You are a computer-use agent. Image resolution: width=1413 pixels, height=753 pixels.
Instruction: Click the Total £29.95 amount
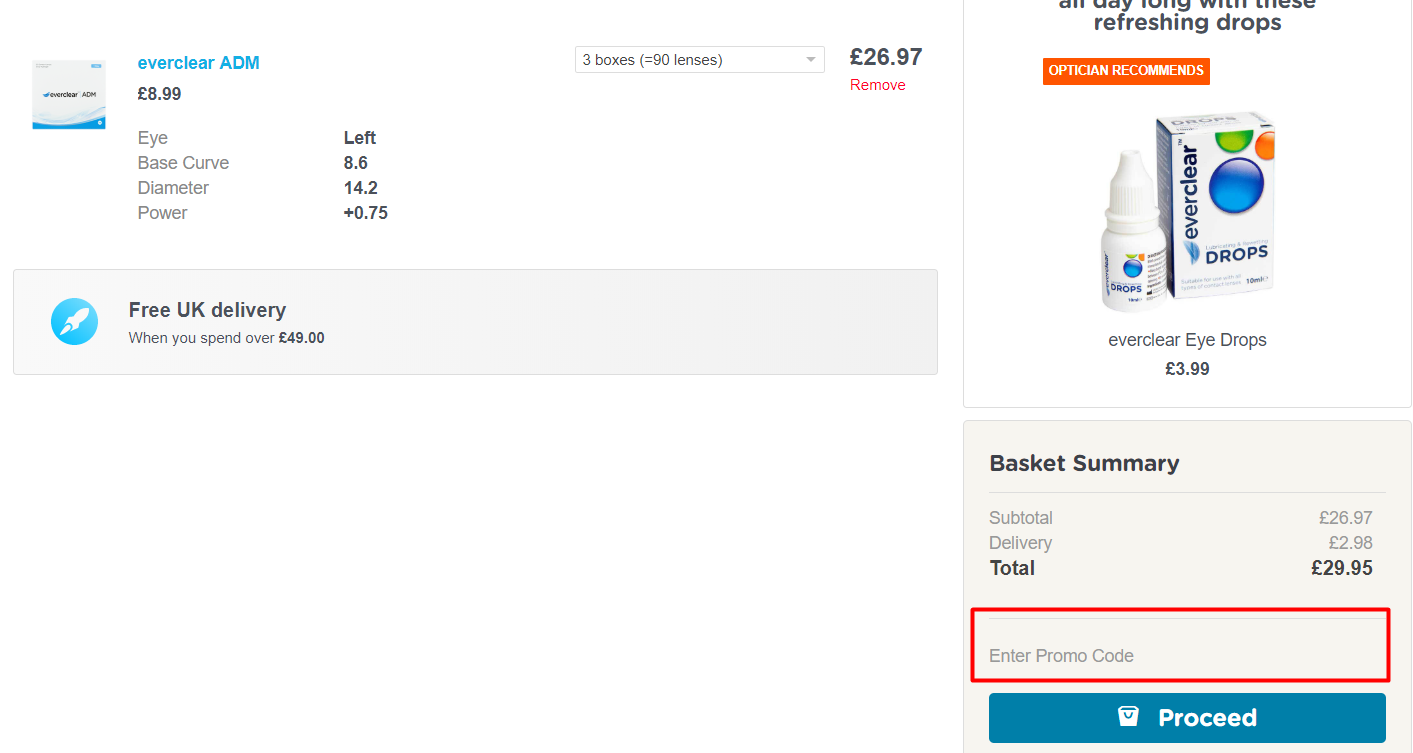click(x=1341, y=568)
